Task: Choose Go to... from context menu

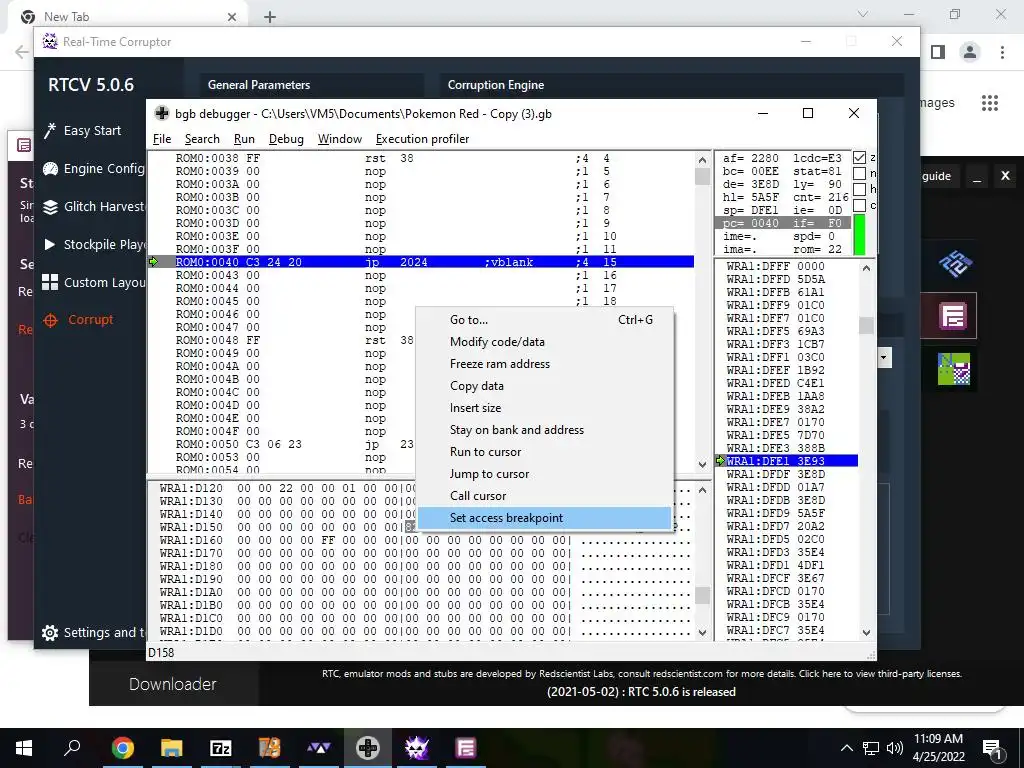Action: 545,320
